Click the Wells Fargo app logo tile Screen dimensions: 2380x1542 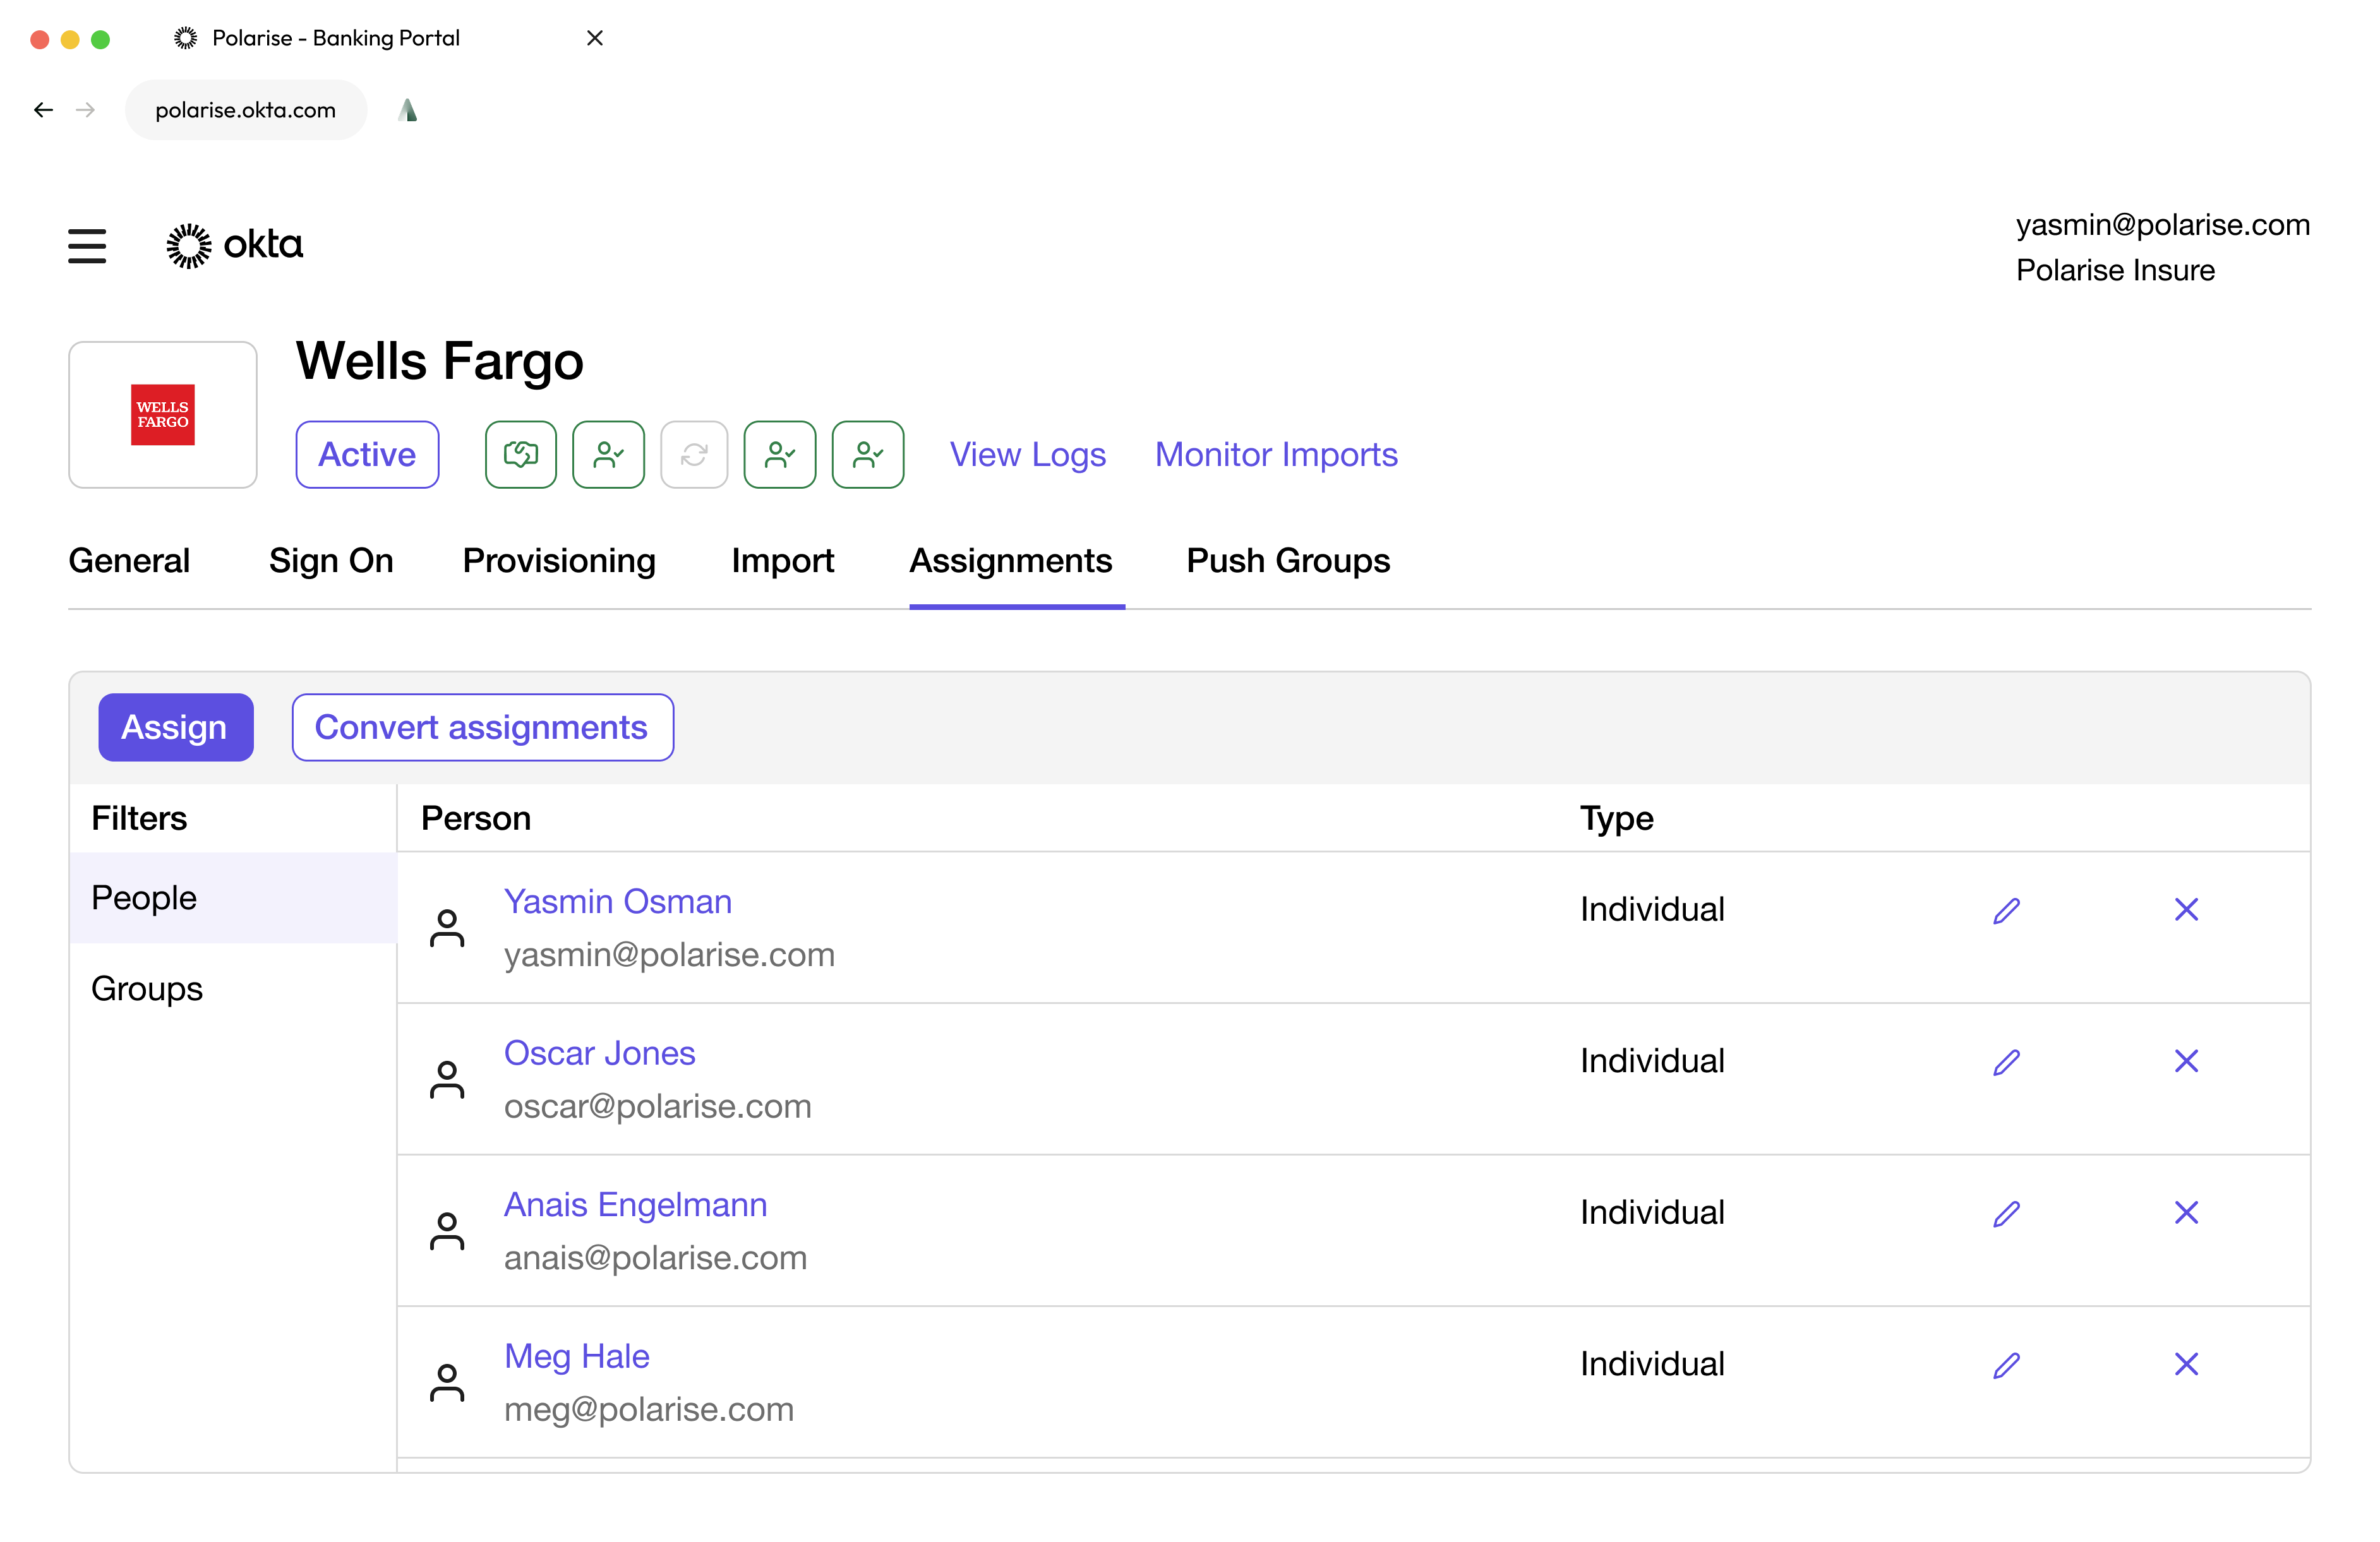click(163, 415)
